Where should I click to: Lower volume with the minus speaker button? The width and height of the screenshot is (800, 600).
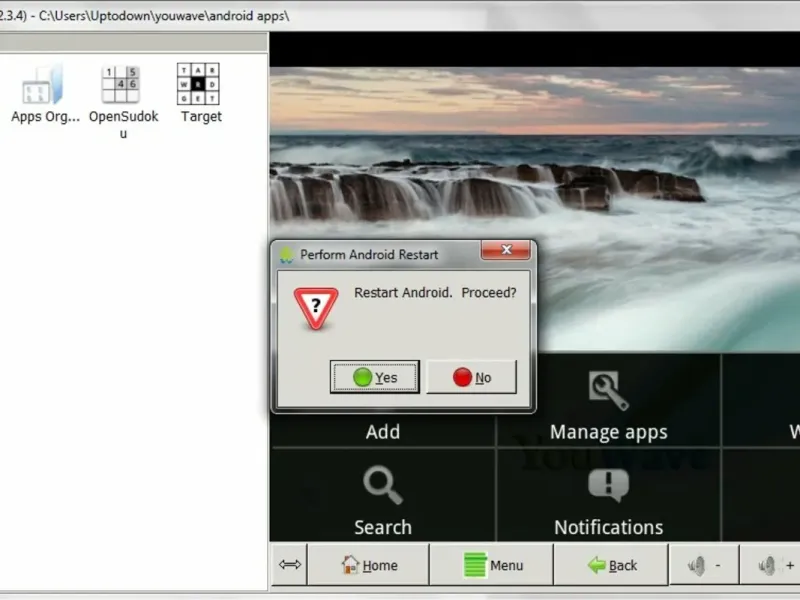tap(704, 565)
